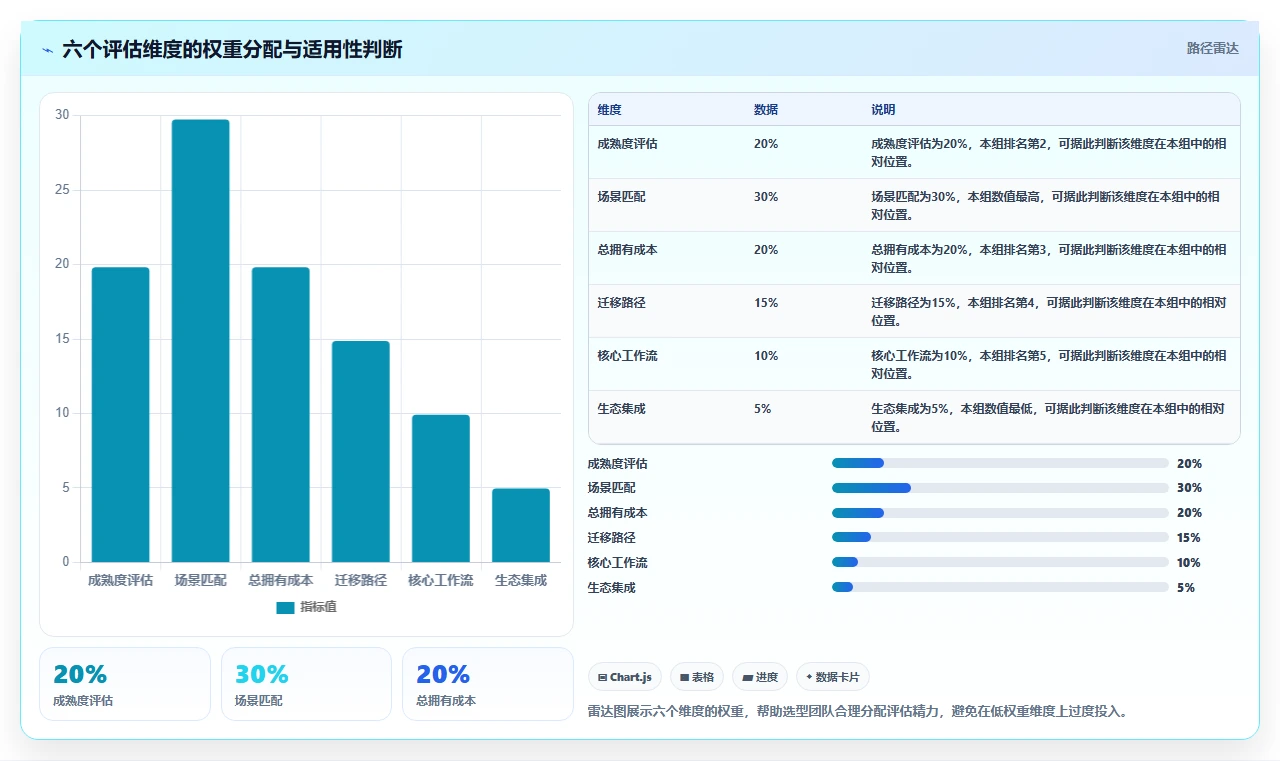Click the 生态集成 bar in chart
The width and height of the screenshot is (1280, 761).
(521, 525)
